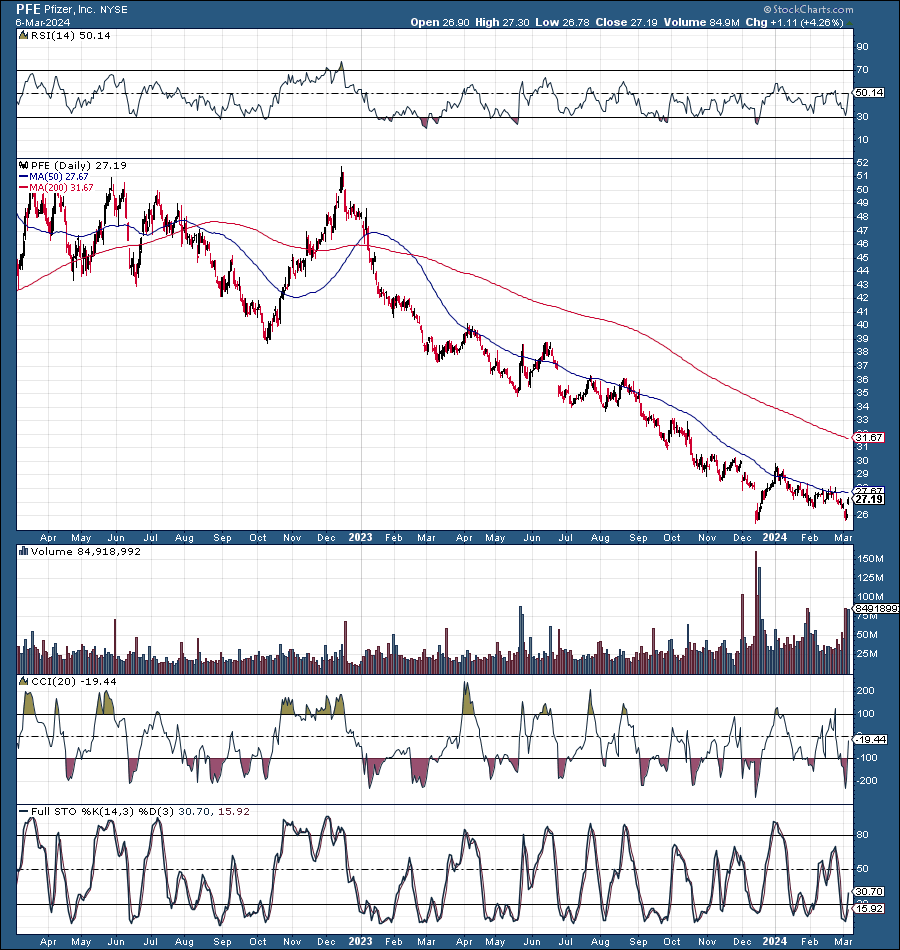The height and width of the screenshot is (950, 900).
Task: Click the CCI(20) indicator panel icon
Action: [x=22, y=680]
